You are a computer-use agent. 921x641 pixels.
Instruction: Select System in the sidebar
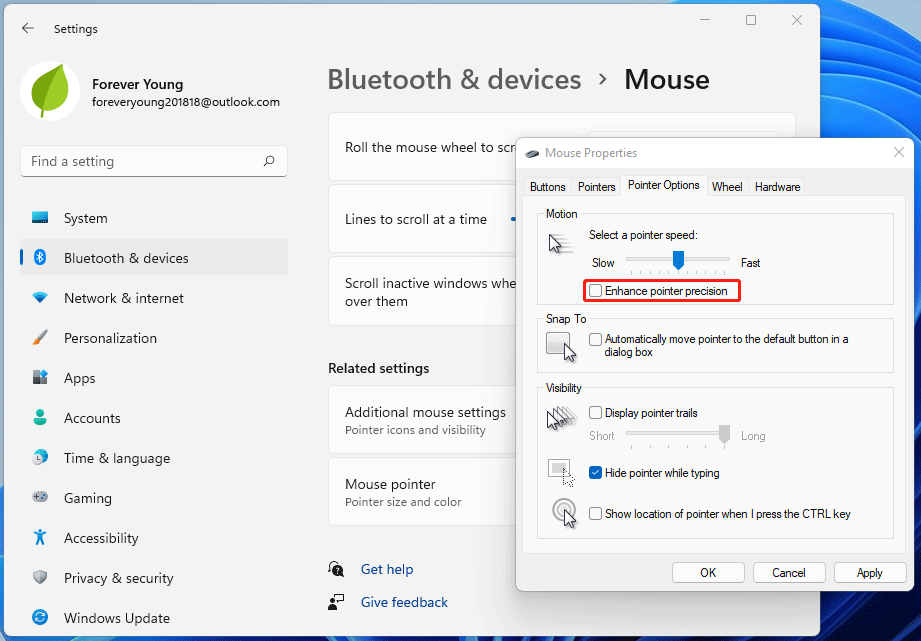pyautogui.click(x=154, y=218)
